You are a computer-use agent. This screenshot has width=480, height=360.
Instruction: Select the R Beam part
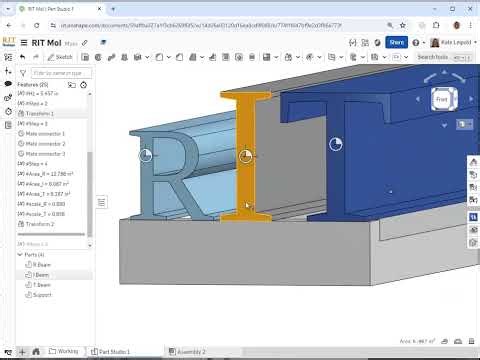53,265
